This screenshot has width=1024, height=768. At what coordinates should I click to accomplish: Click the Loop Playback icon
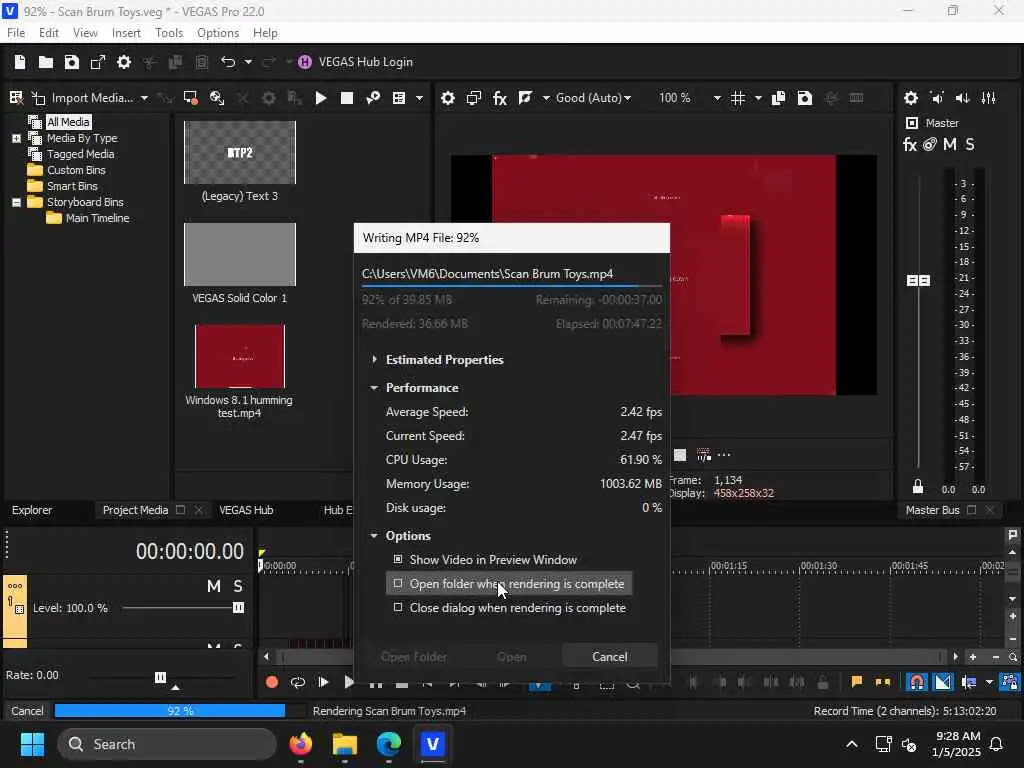pyautogui.click(x=298, y=682)
